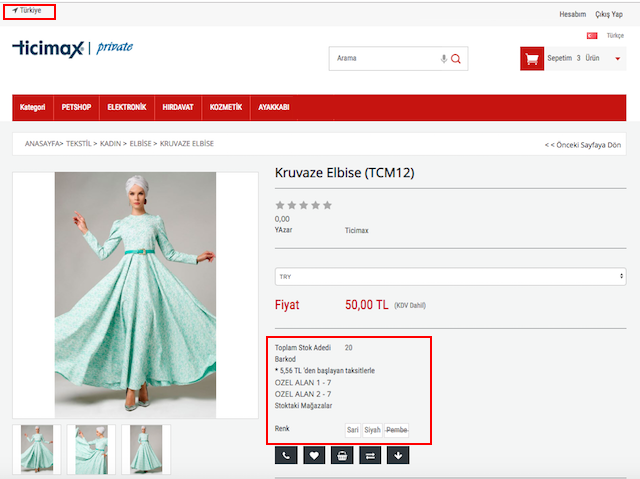Go back via Önceki Sayfaya Dön link
The image size is (640, 479).
583,144
